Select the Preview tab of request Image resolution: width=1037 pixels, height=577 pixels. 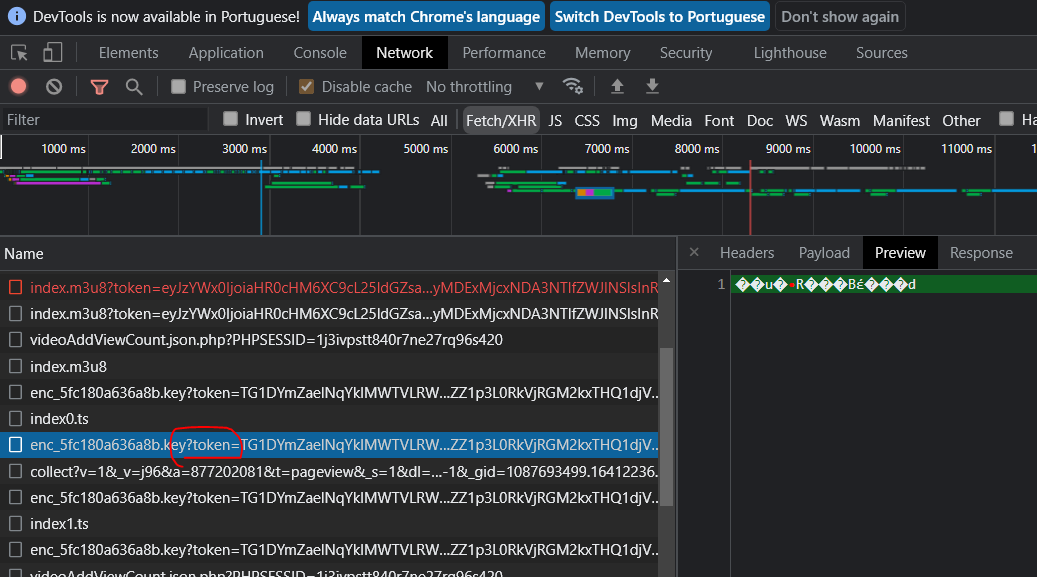coord(900,253)
